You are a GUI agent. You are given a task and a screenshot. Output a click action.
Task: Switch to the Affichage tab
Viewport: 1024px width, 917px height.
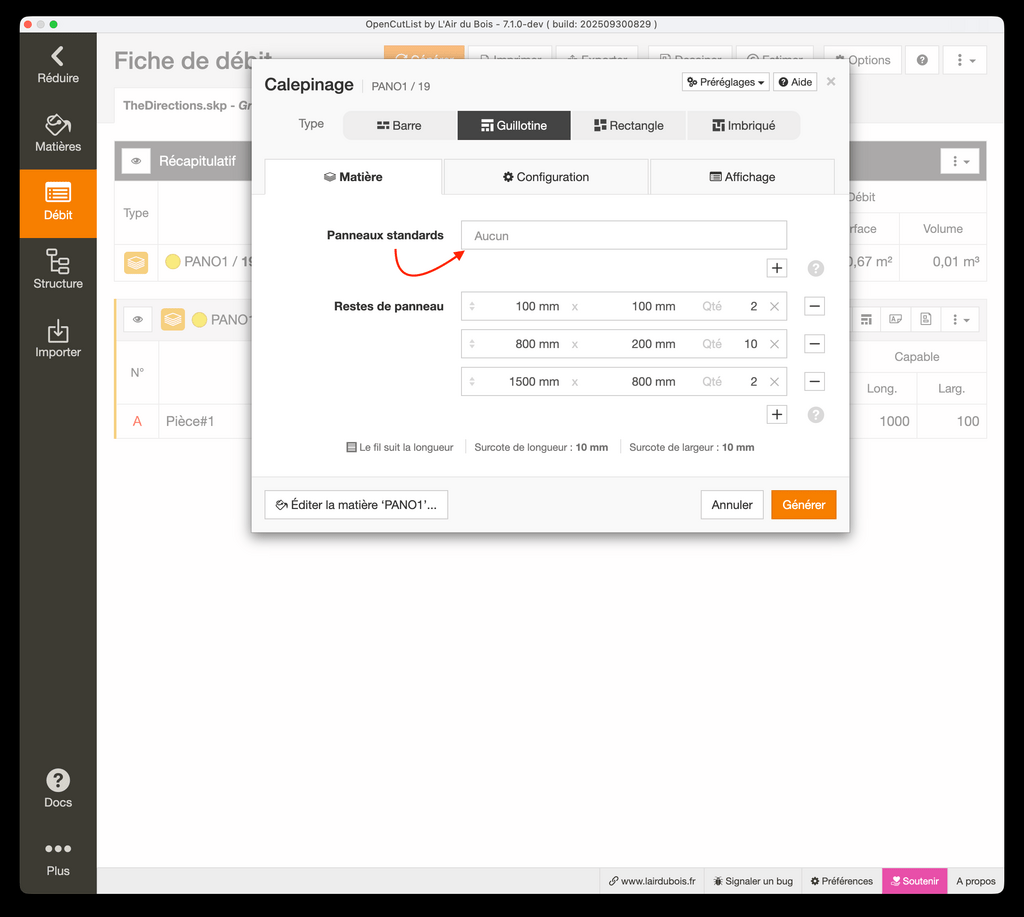(x=742, y=177)
